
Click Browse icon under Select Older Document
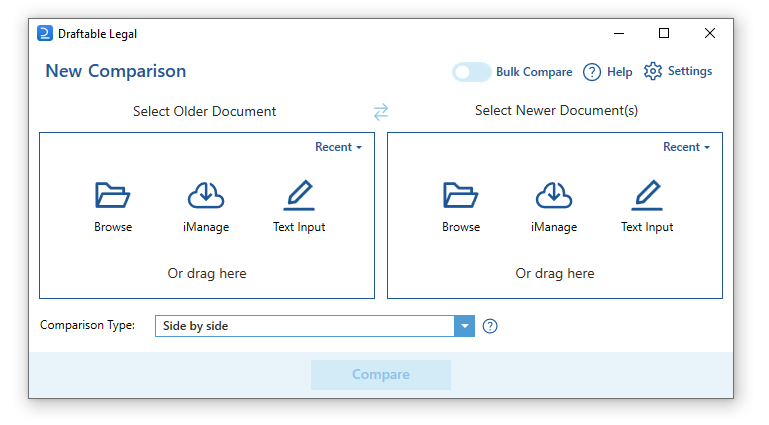click(x=112, y=195)
